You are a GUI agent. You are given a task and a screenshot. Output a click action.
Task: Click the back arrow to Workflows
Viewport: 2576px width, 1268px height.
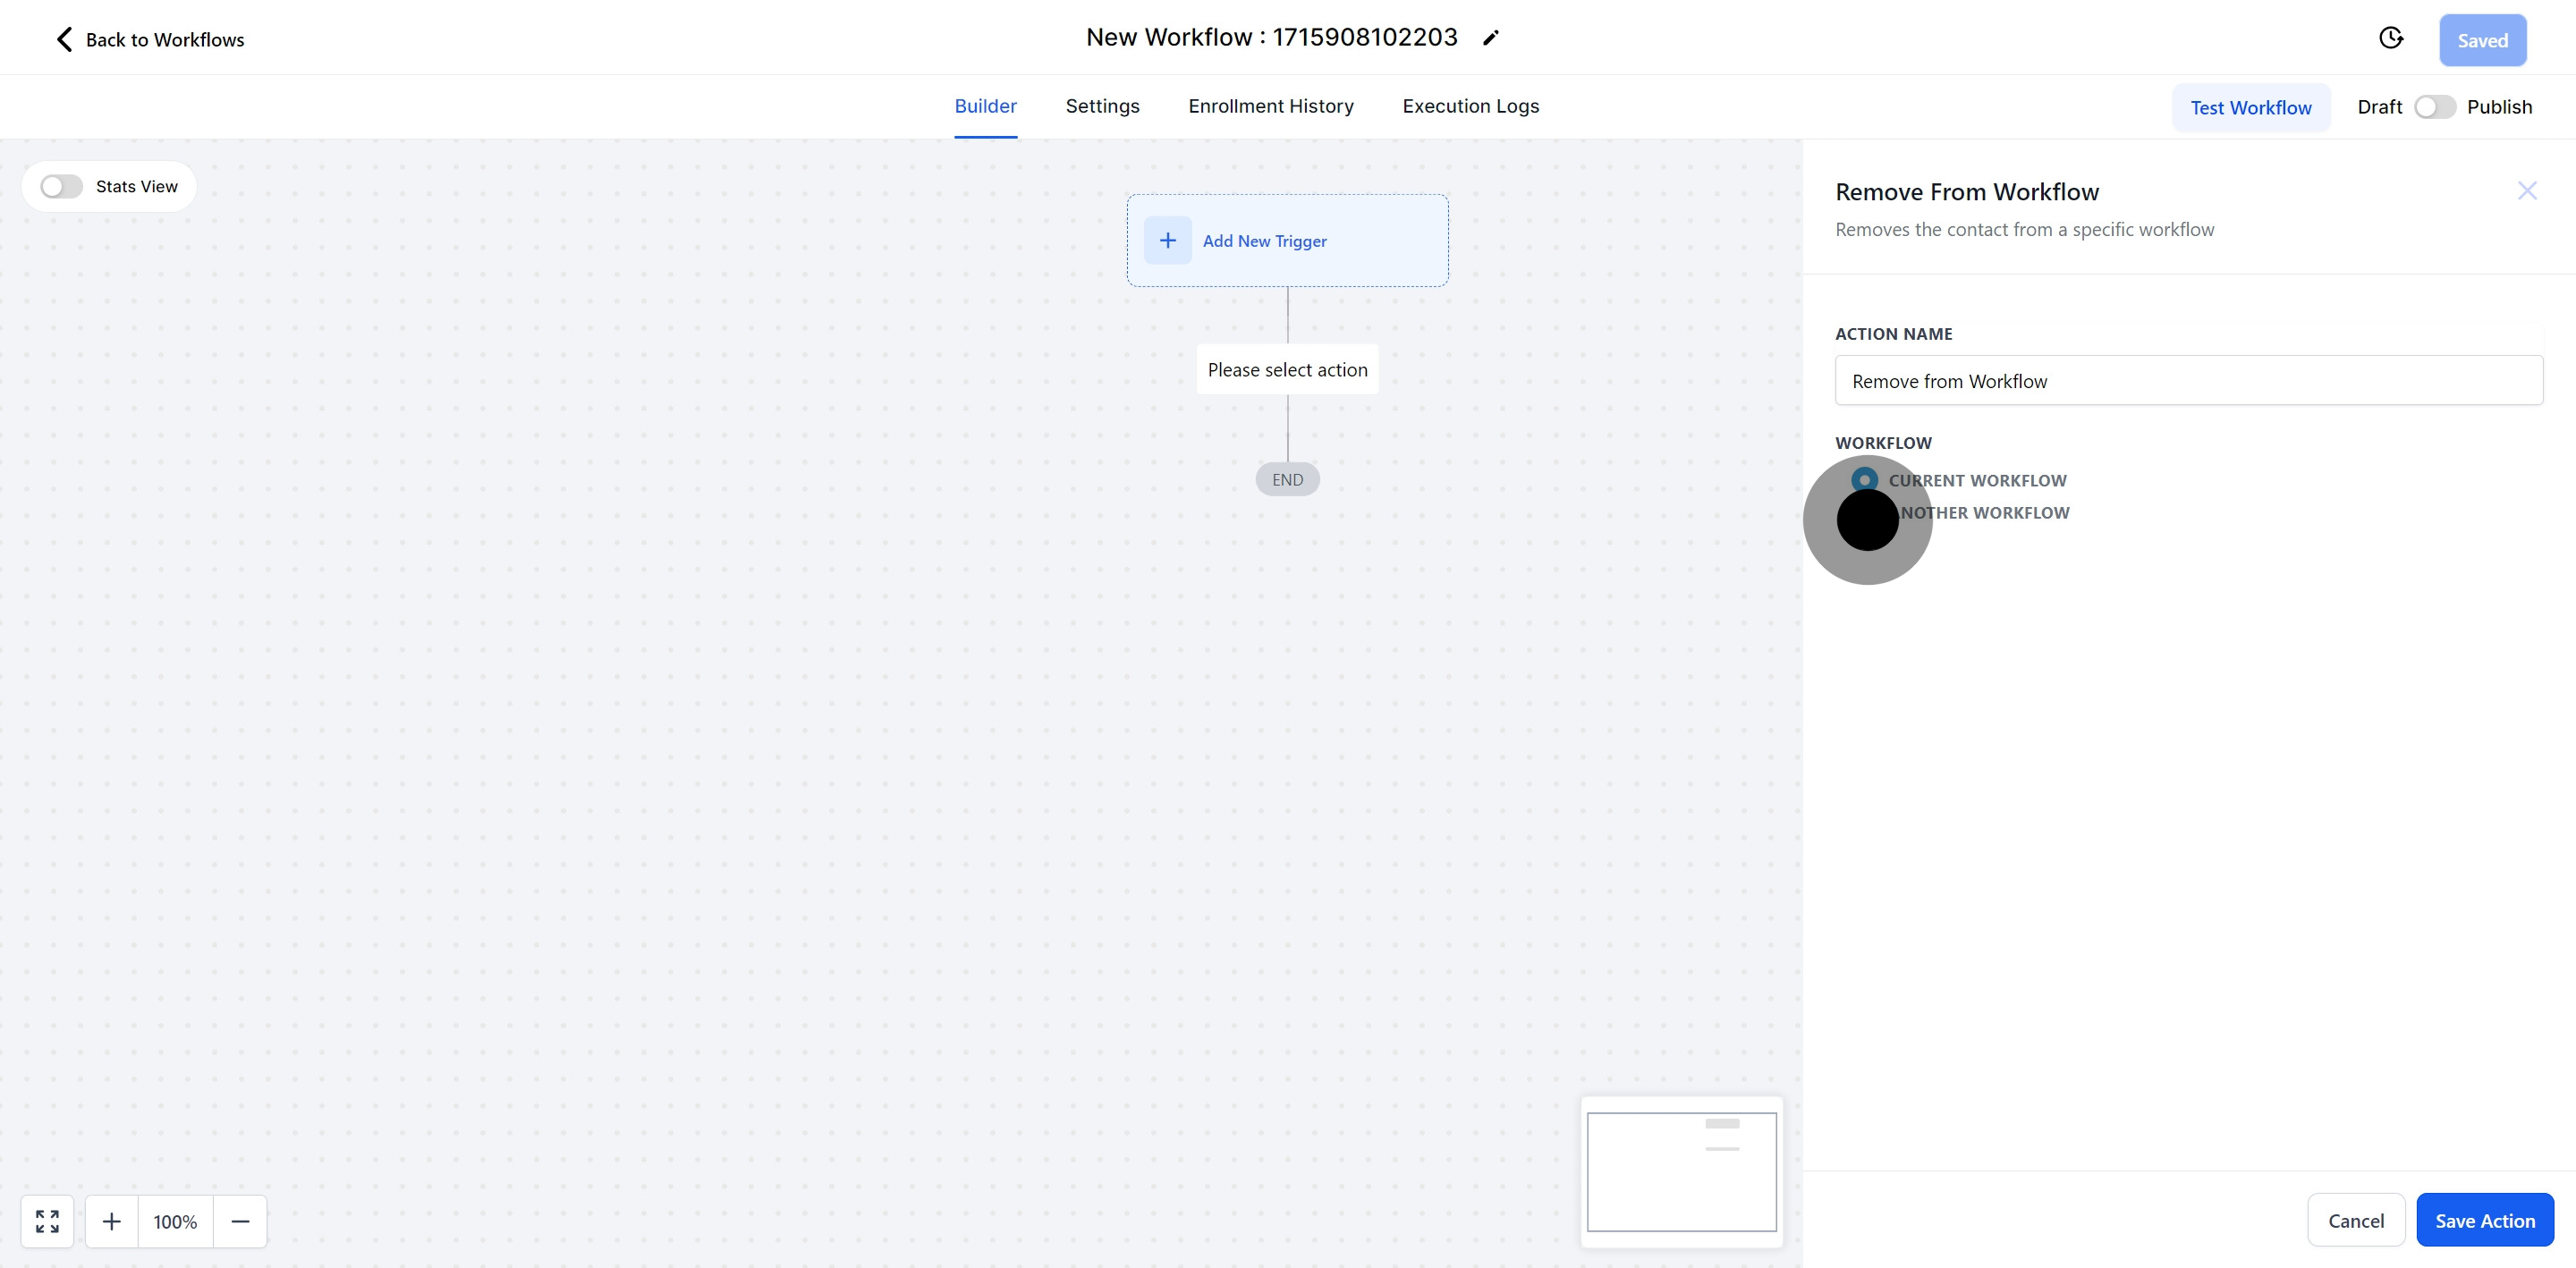(64, 39)
